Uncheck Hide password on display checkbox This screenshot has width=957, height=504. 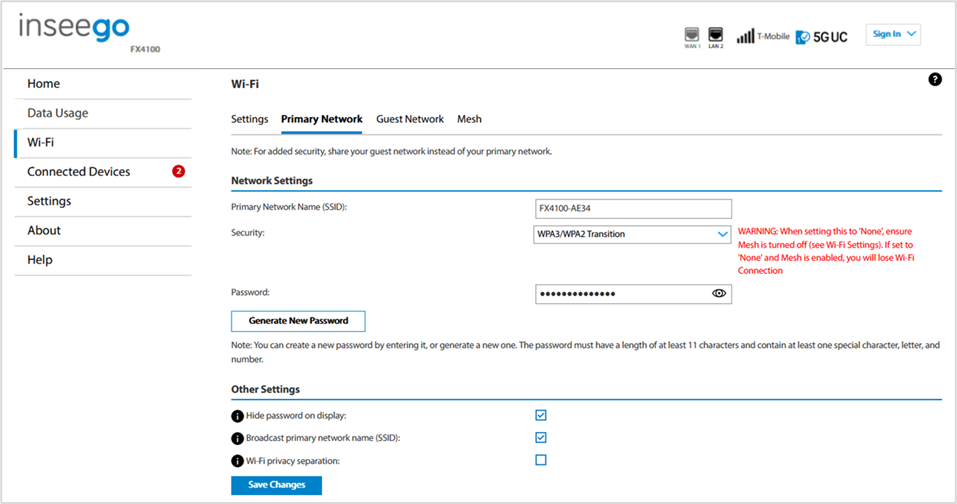(x=541, y=416)
